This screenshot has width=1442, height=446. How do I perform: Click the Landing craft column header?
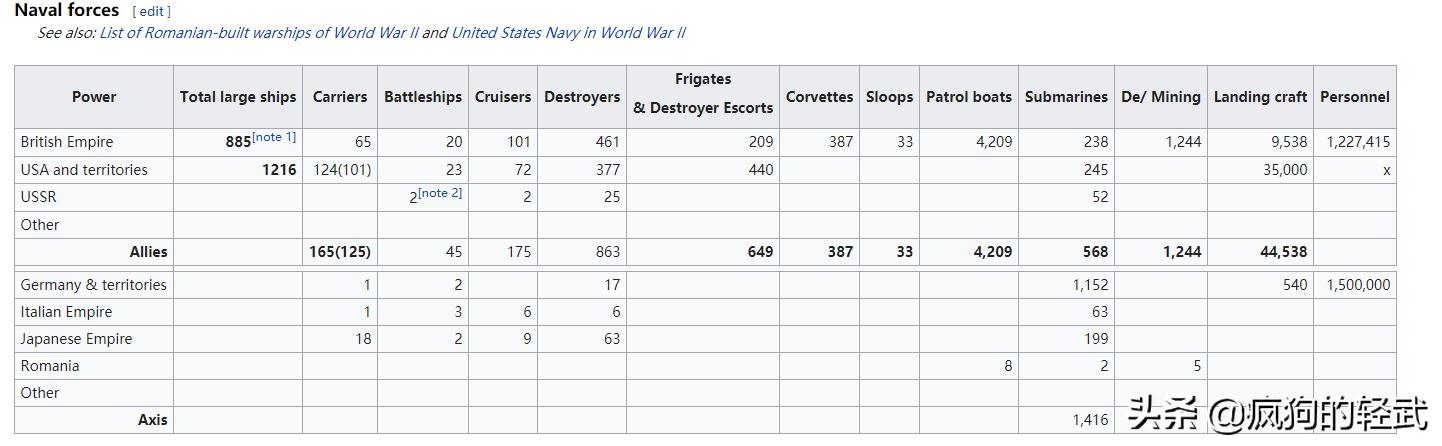point(1260,97)
